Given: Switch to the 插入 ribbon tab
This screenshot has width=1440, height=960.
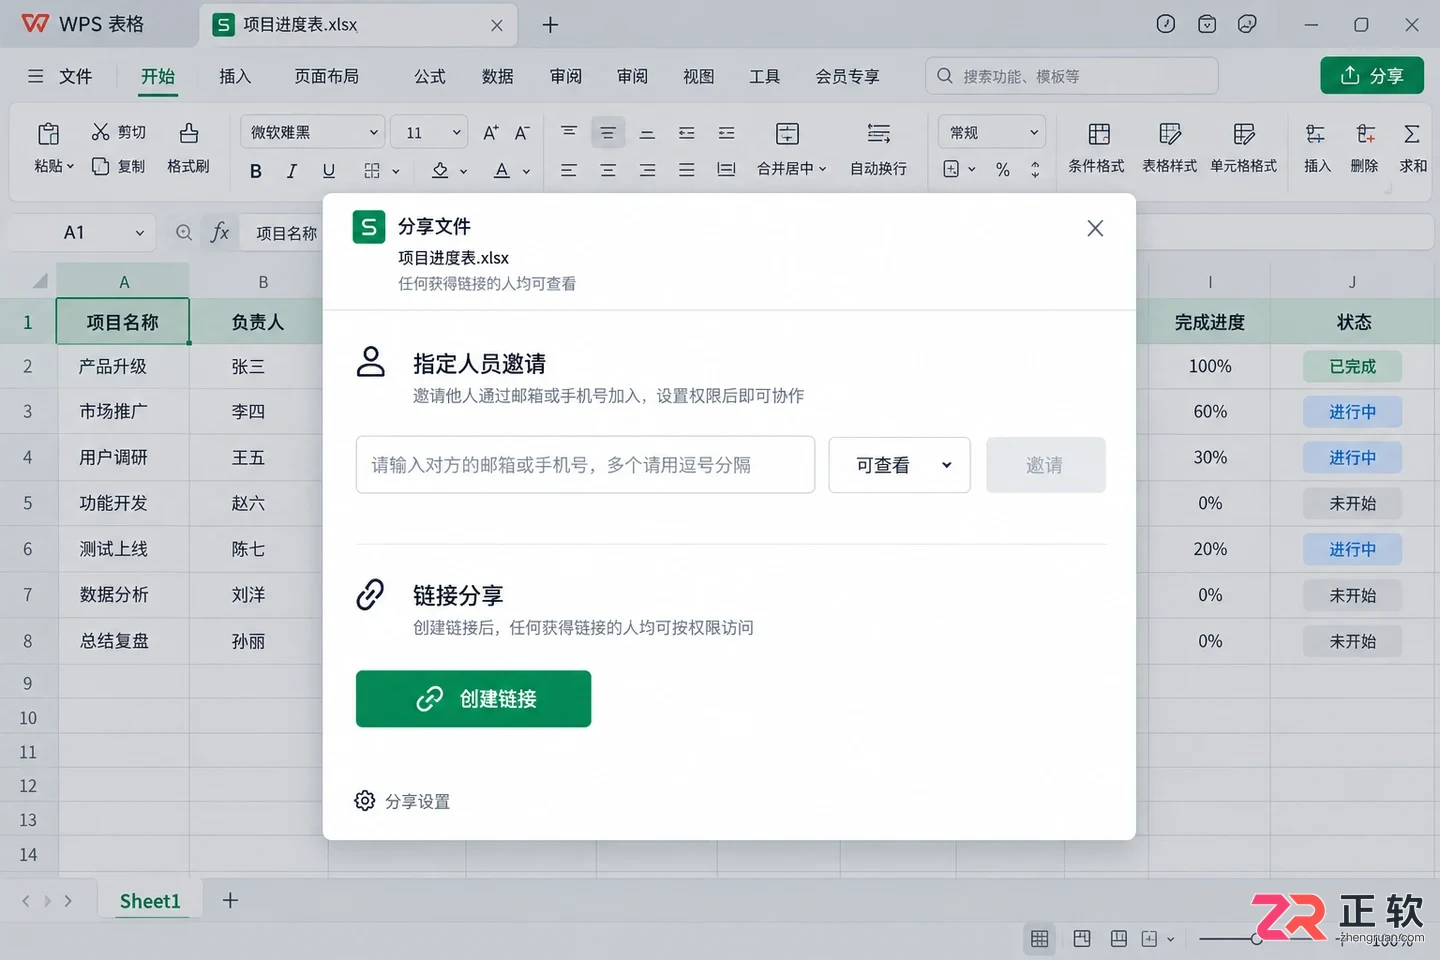Looking at the screenshot, I should pyautogui.click(x=235, y=76).
